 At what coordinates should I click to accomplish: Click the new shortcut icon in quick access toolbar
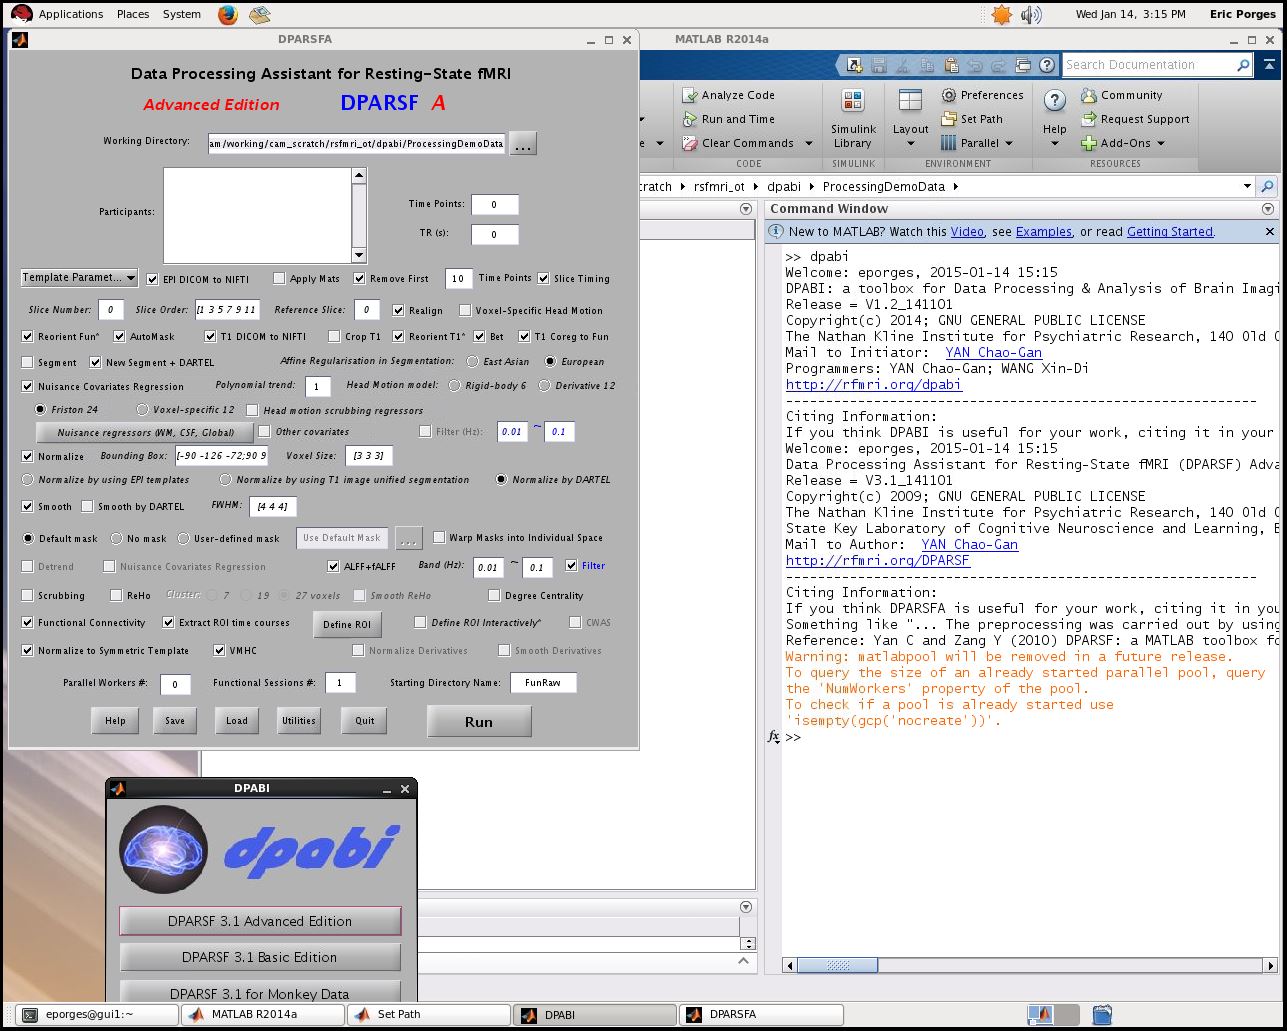854,65
